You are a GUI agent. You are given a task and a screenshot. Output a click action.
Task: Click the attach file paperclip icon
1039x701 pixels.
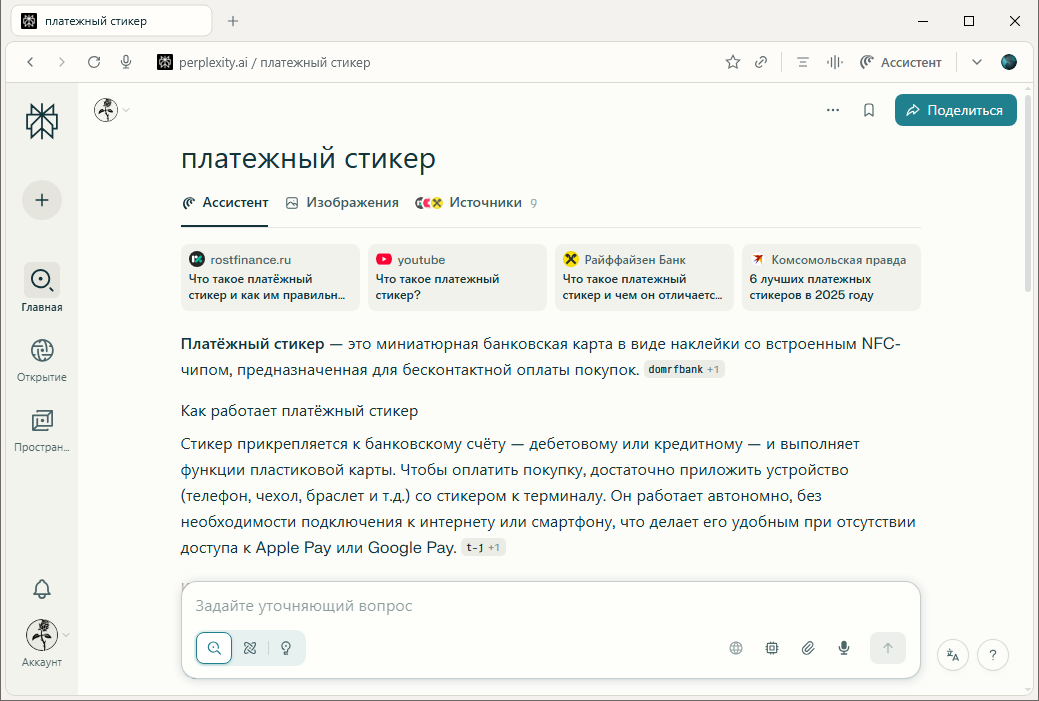[x=808, y=648]
